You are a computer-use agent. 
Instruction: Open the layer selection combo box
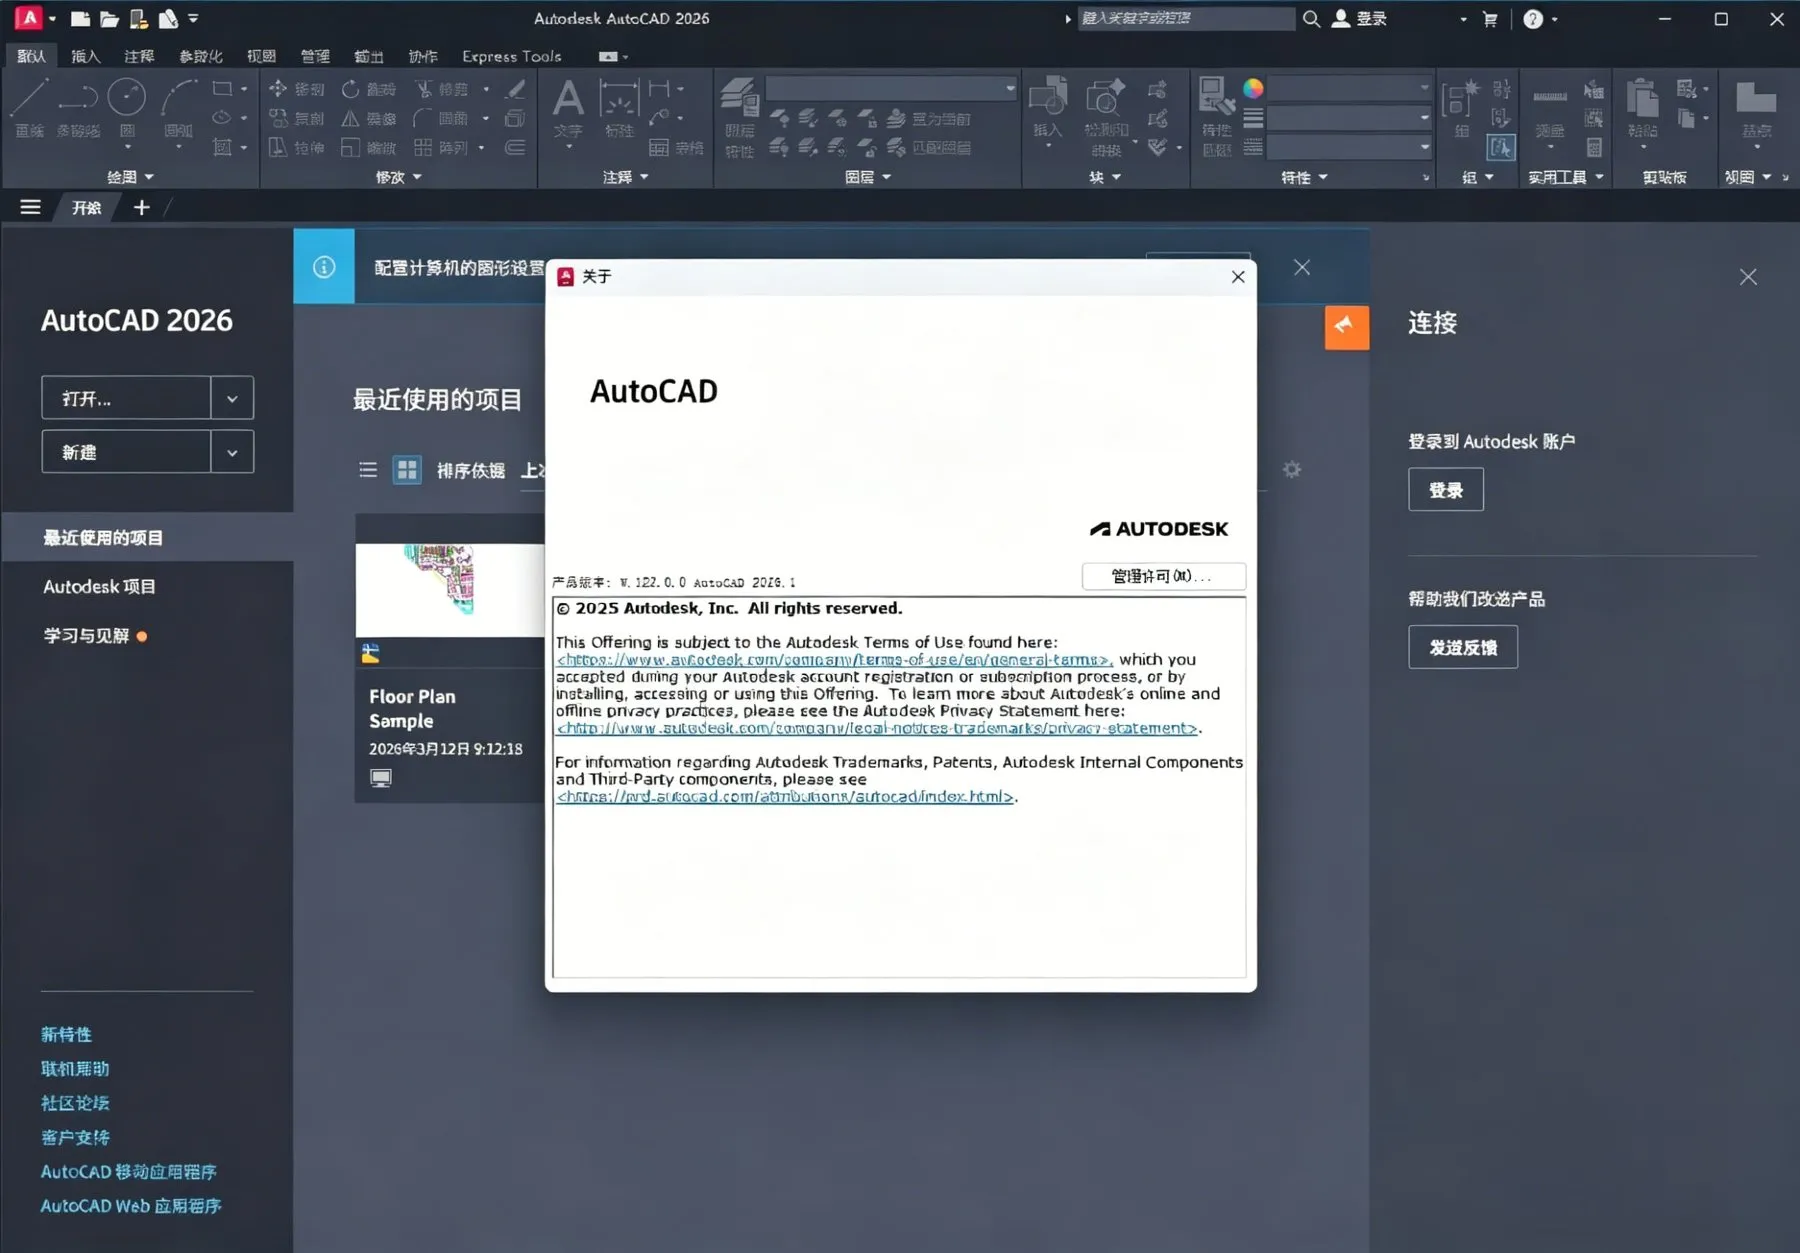892,89
